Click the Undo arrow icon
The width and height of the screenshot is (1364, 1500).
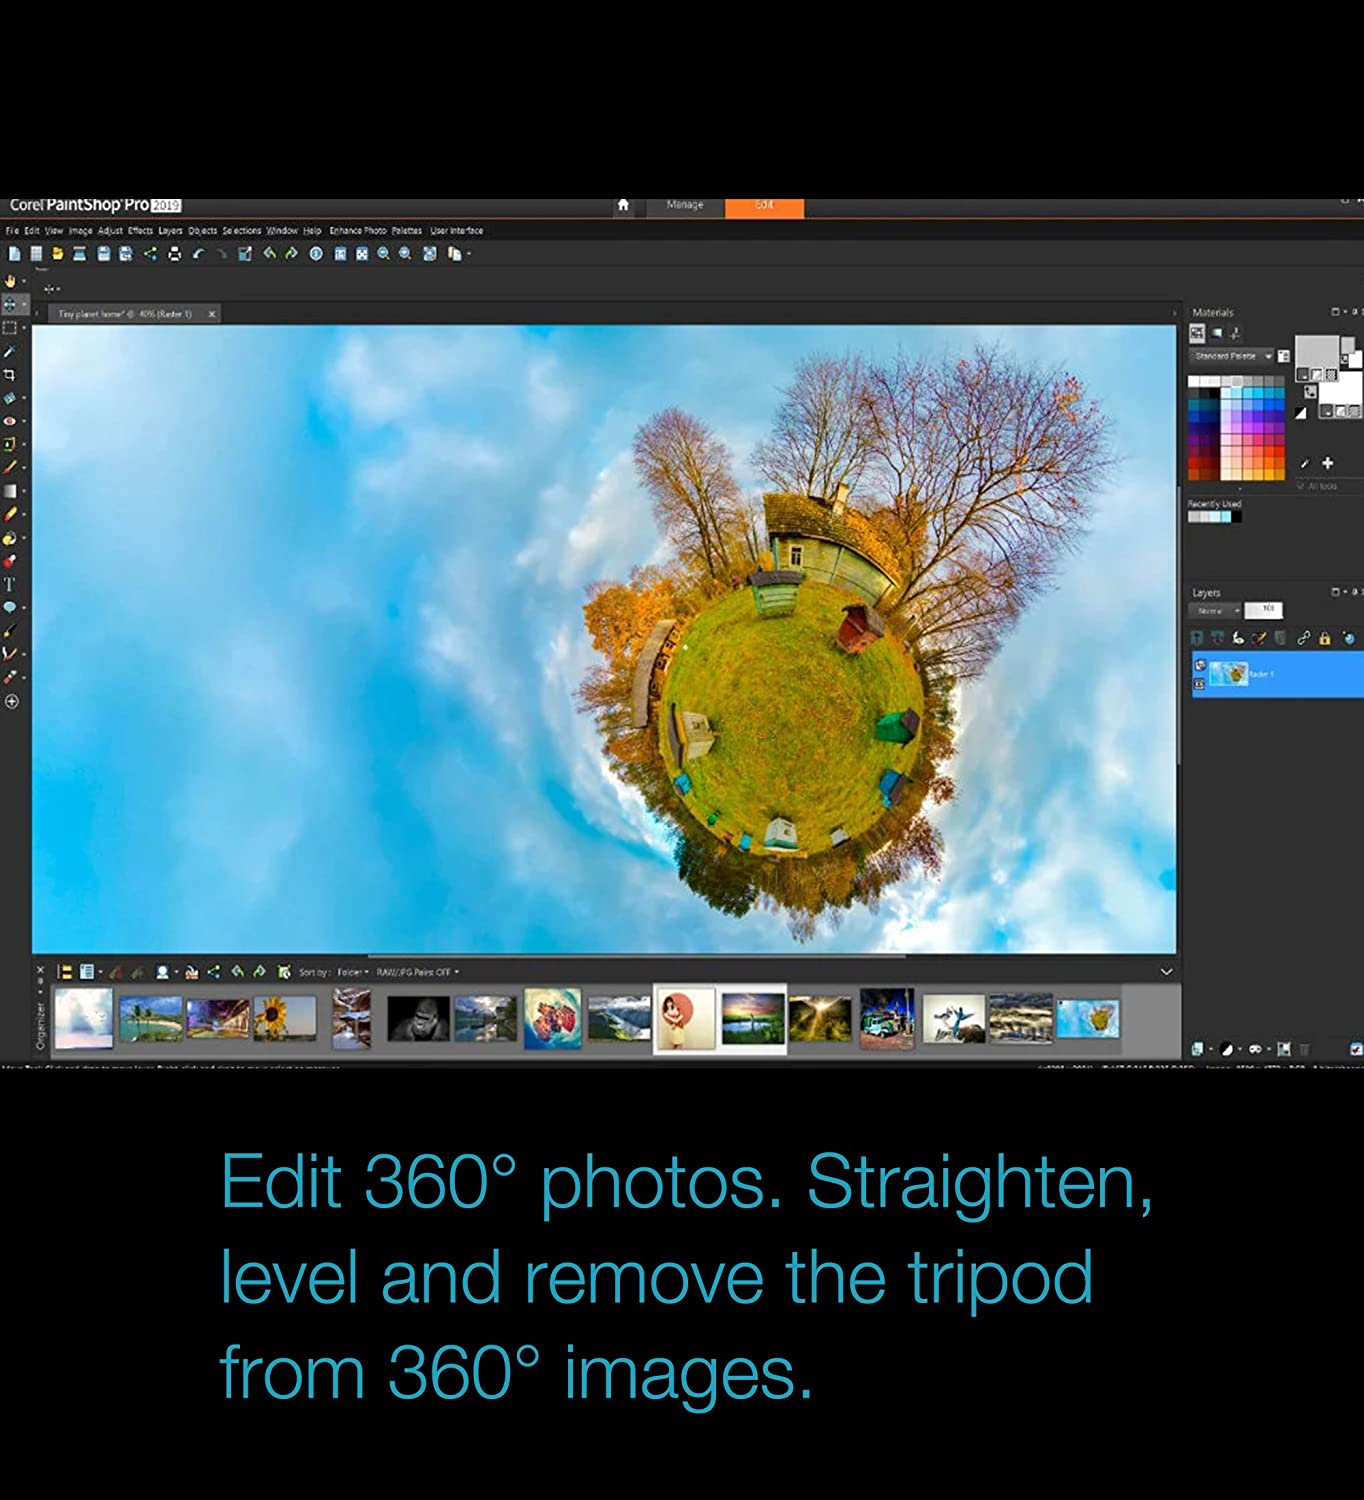click(198, 254)
